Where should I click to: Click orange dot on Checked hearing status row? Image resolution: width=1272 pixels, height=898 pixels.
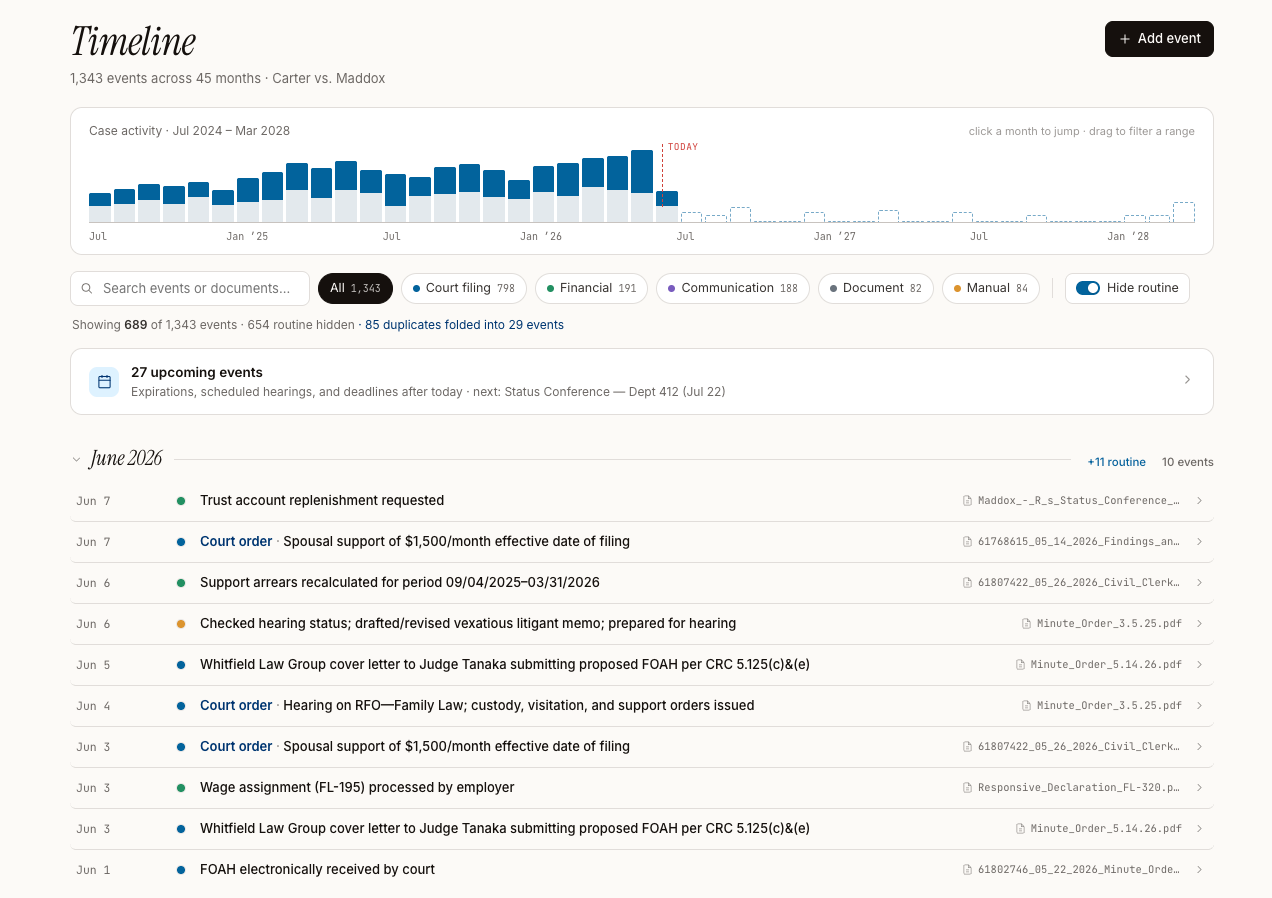[x=181, y=624]
